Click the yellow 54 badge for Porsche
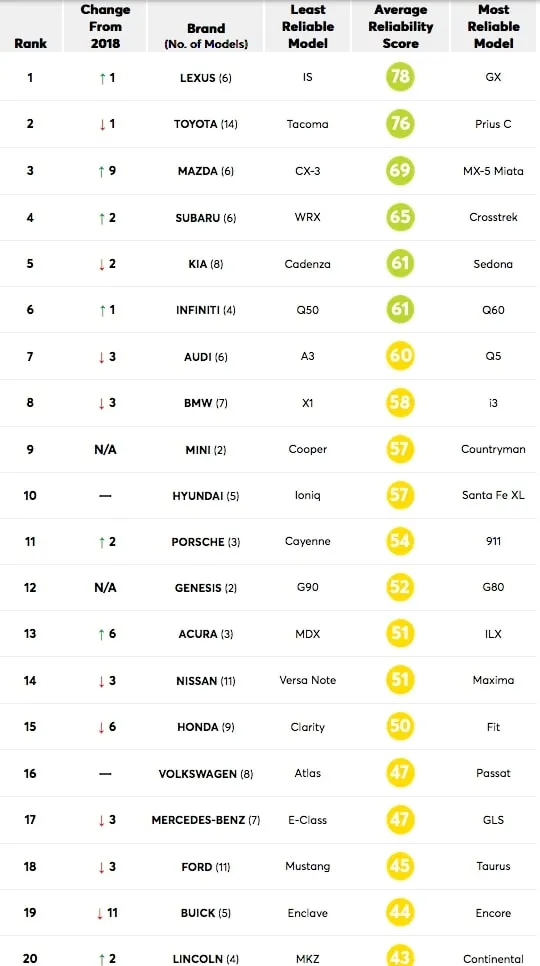The height and width of the screenshot is (966, 540). point(400,541)
